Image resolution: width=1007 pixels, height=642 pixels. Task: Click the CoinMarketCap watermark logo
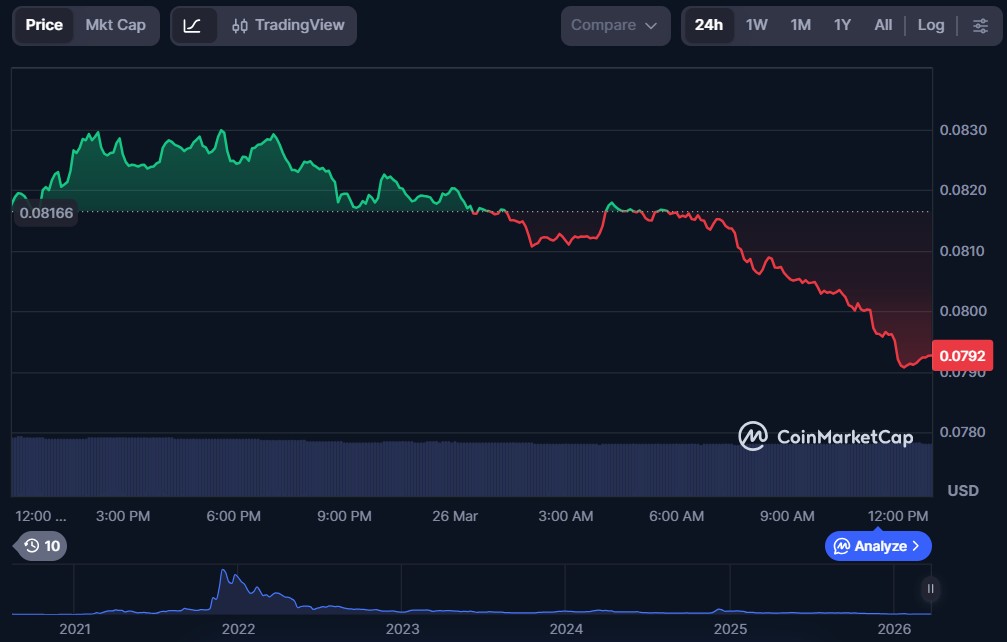coord(826,436)
